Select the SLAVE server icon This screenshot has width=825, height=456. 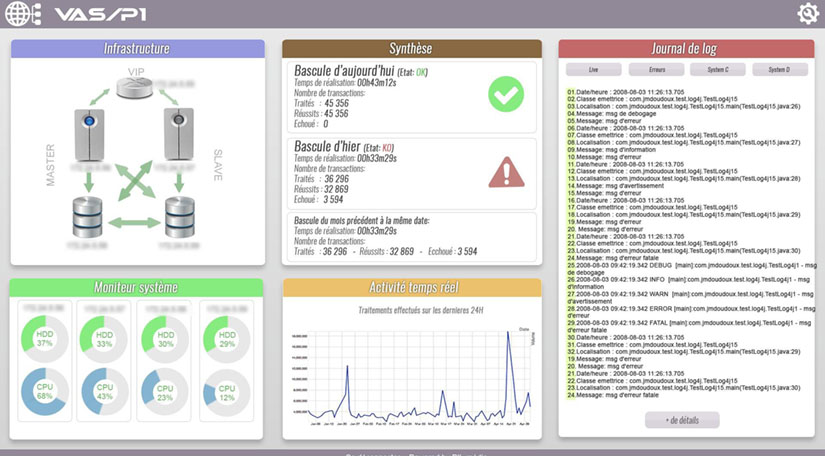[x=179, y=134]
